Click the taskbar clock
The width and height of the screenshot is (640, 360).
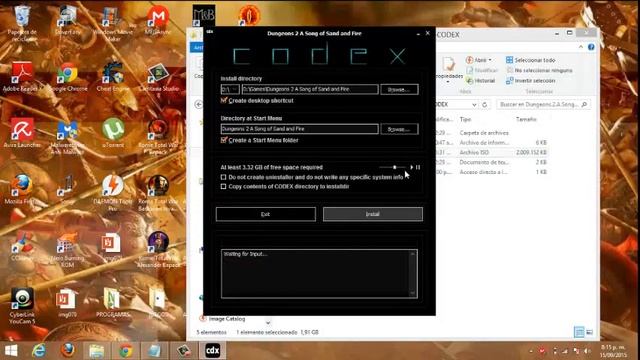click(x=613, y=351)
